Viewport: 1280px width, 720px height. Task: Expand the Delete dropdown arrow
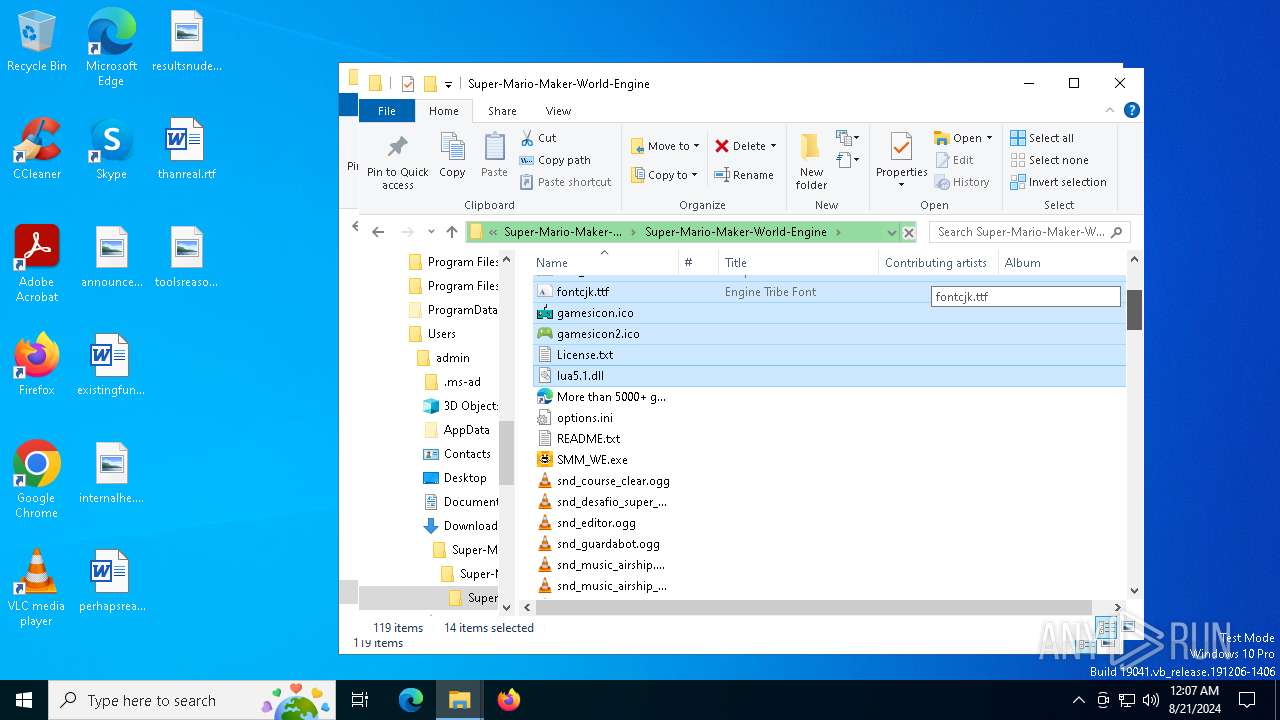click(773, 146)
